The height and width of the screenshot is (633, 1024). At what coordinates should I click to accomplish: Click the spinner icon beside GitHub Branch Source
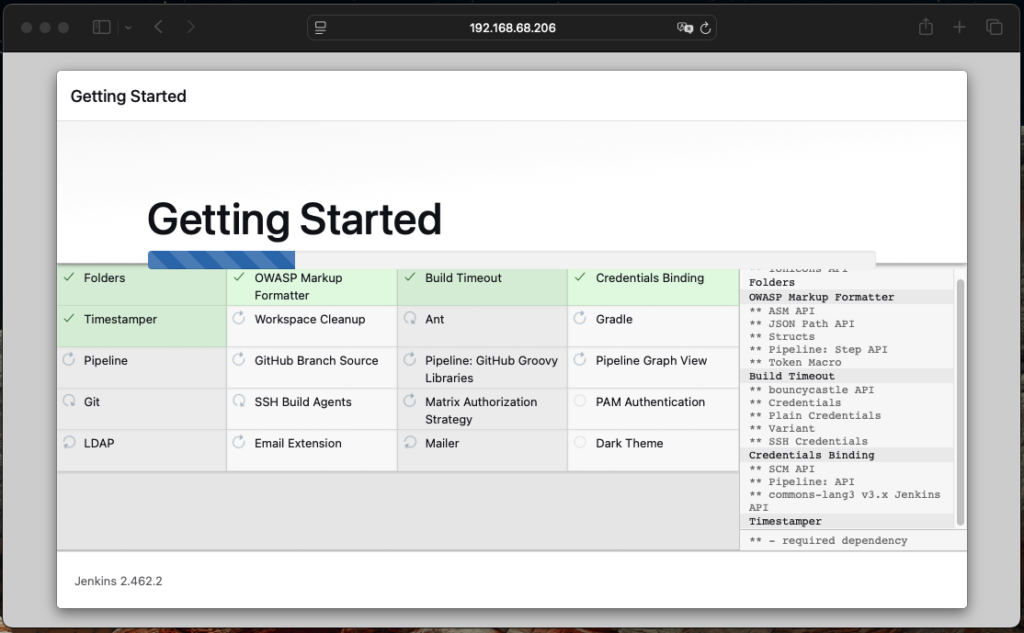[x=239, y=359]
